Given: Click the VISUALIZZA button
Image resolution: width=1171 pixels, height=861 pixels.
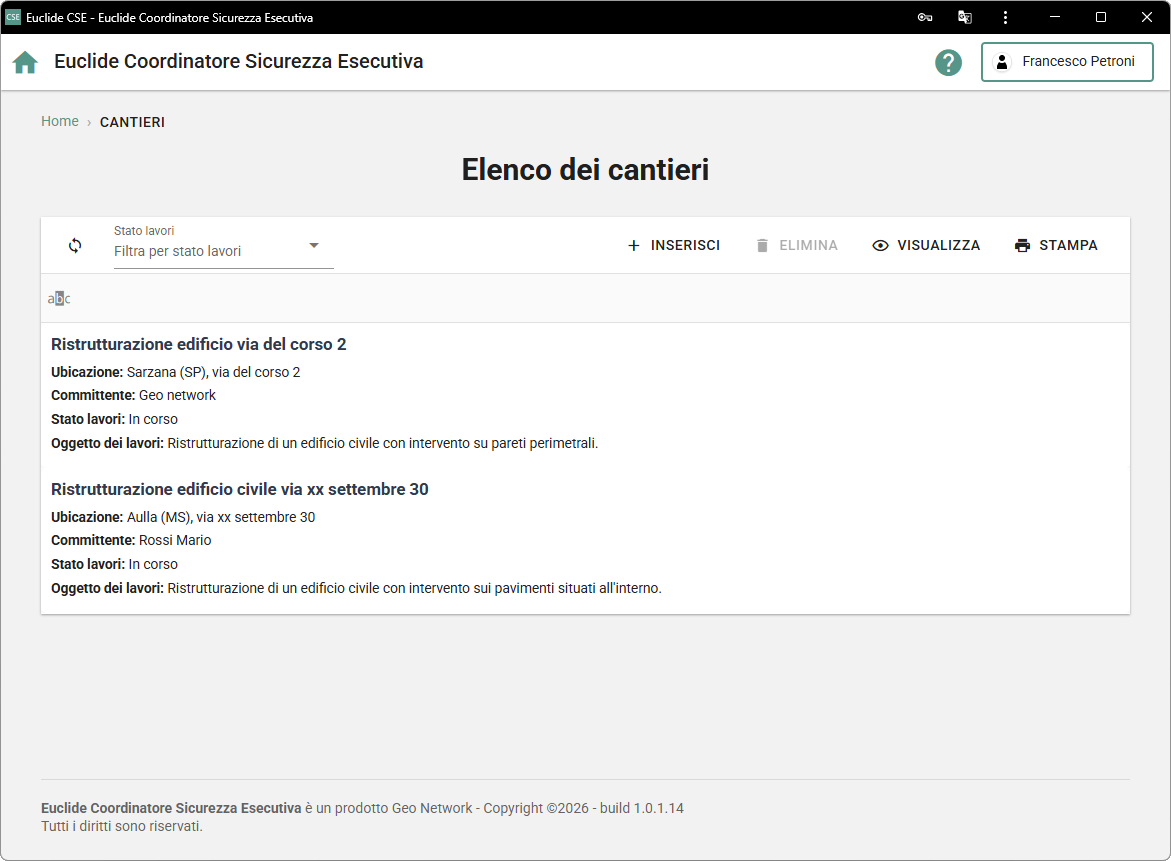Looking at the screenshot, I should [926, 245].
